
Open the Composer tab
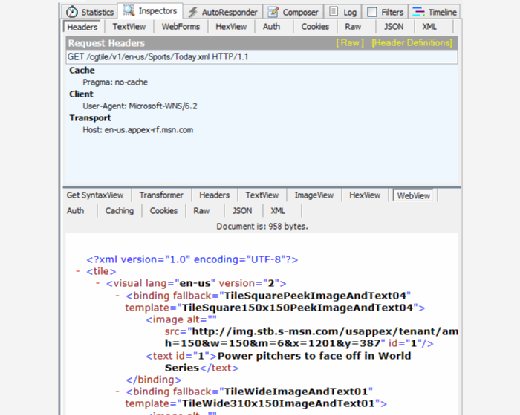click(293, 12)
